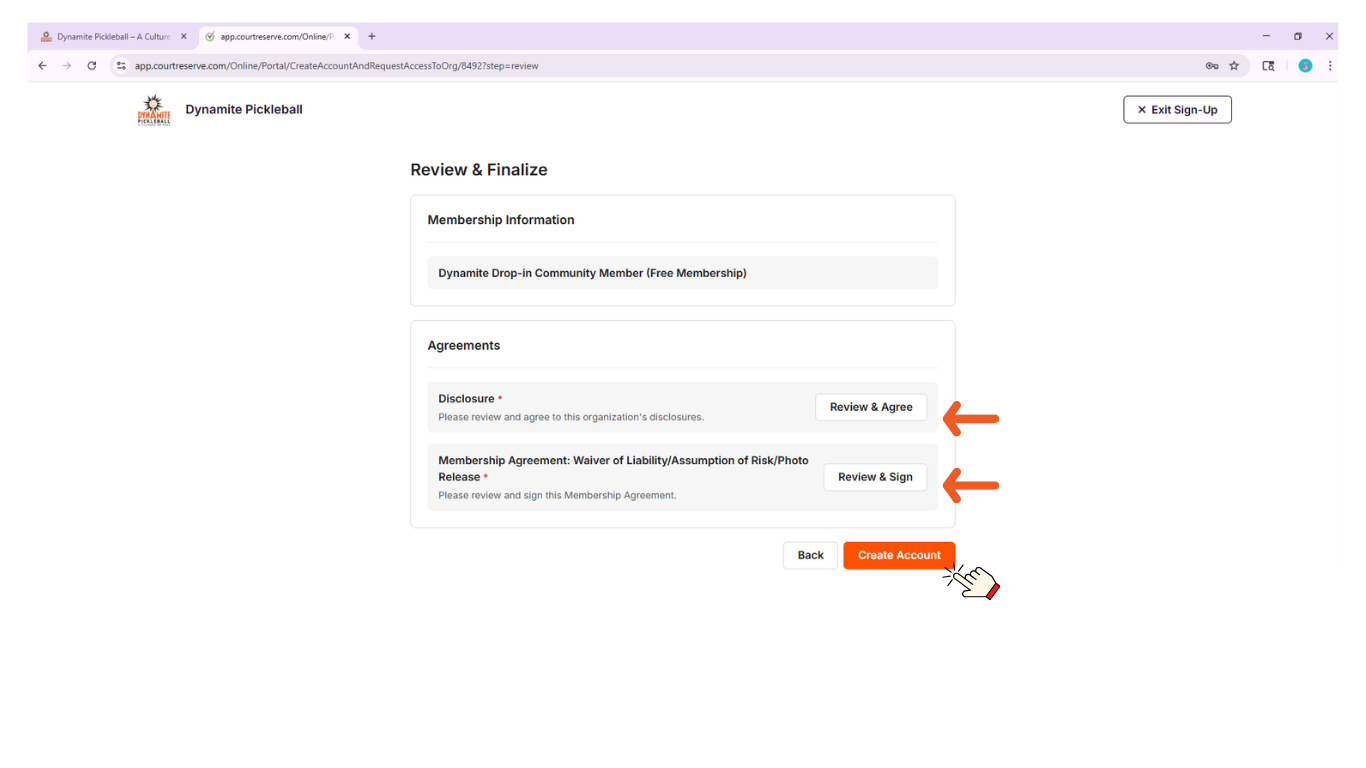Click the tab search icon beside the profile avatar
The image size is (1366, 768).
click(x=1268, y=66)
